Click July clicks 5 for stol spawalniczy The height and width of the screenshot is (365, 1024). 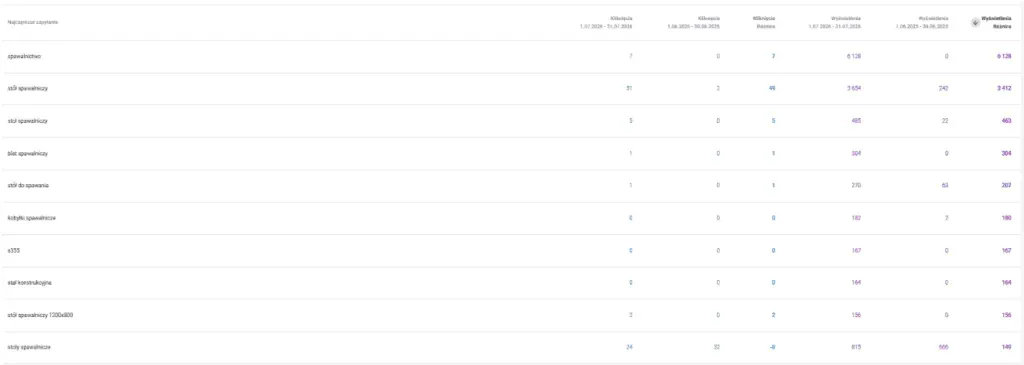point(631,121)
